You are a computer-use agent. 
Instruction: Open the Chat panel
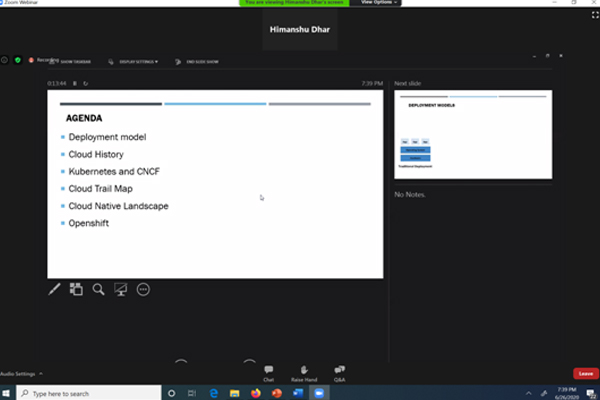coord(268,373)
